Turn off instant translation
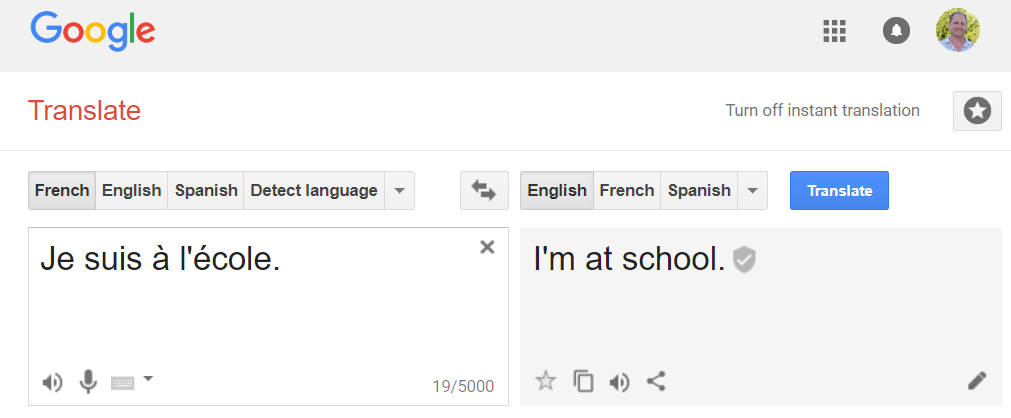 (x=822, y=110)
